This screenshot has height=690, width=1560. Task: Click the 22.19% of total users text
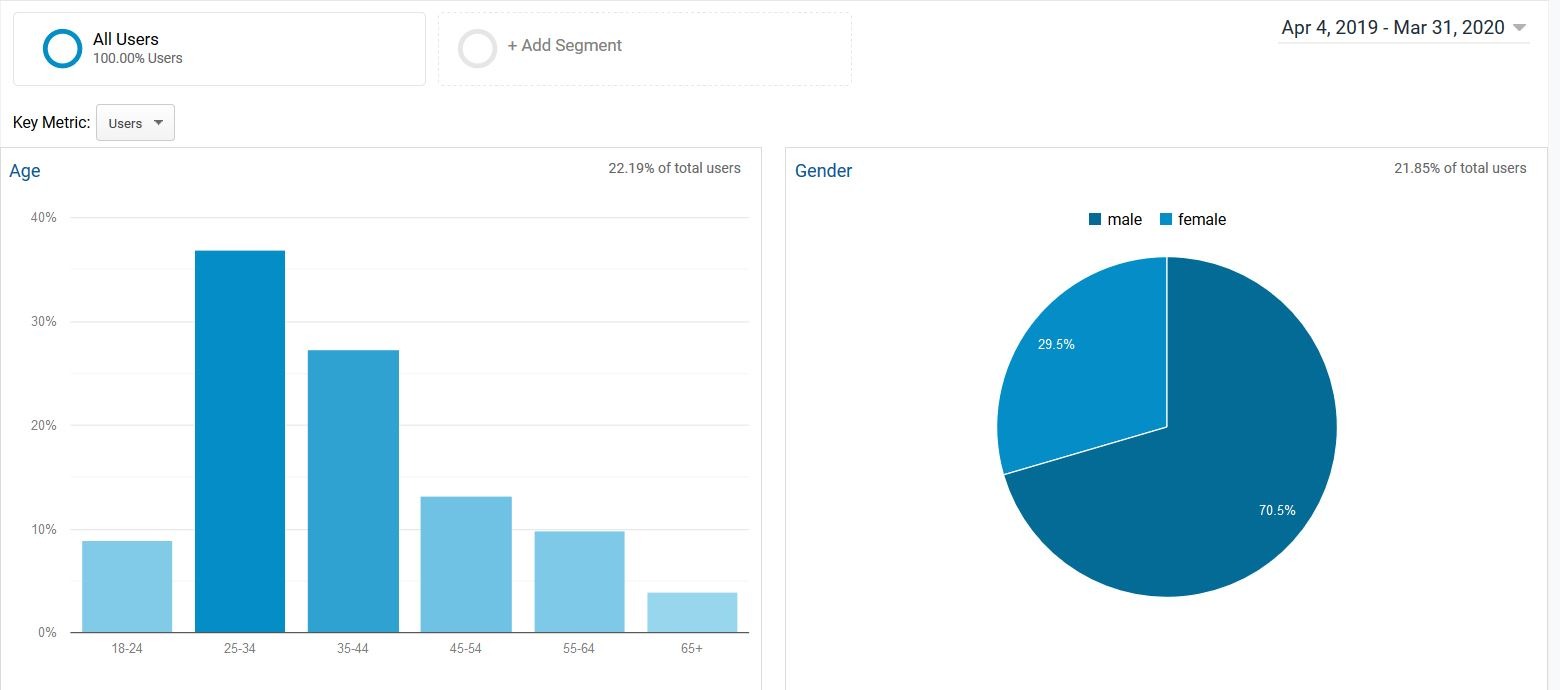coord(675,168)
